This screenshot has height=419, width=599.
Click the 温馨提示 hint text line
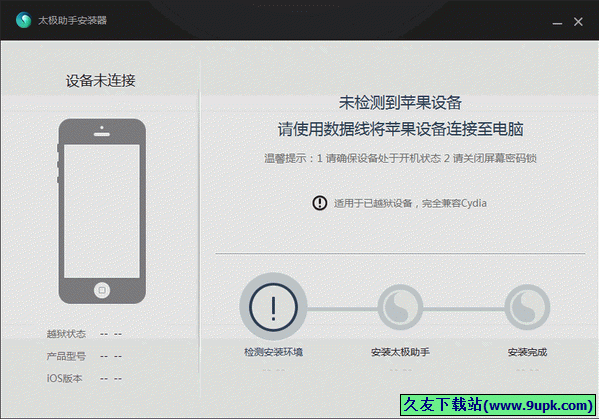(400, 158)
